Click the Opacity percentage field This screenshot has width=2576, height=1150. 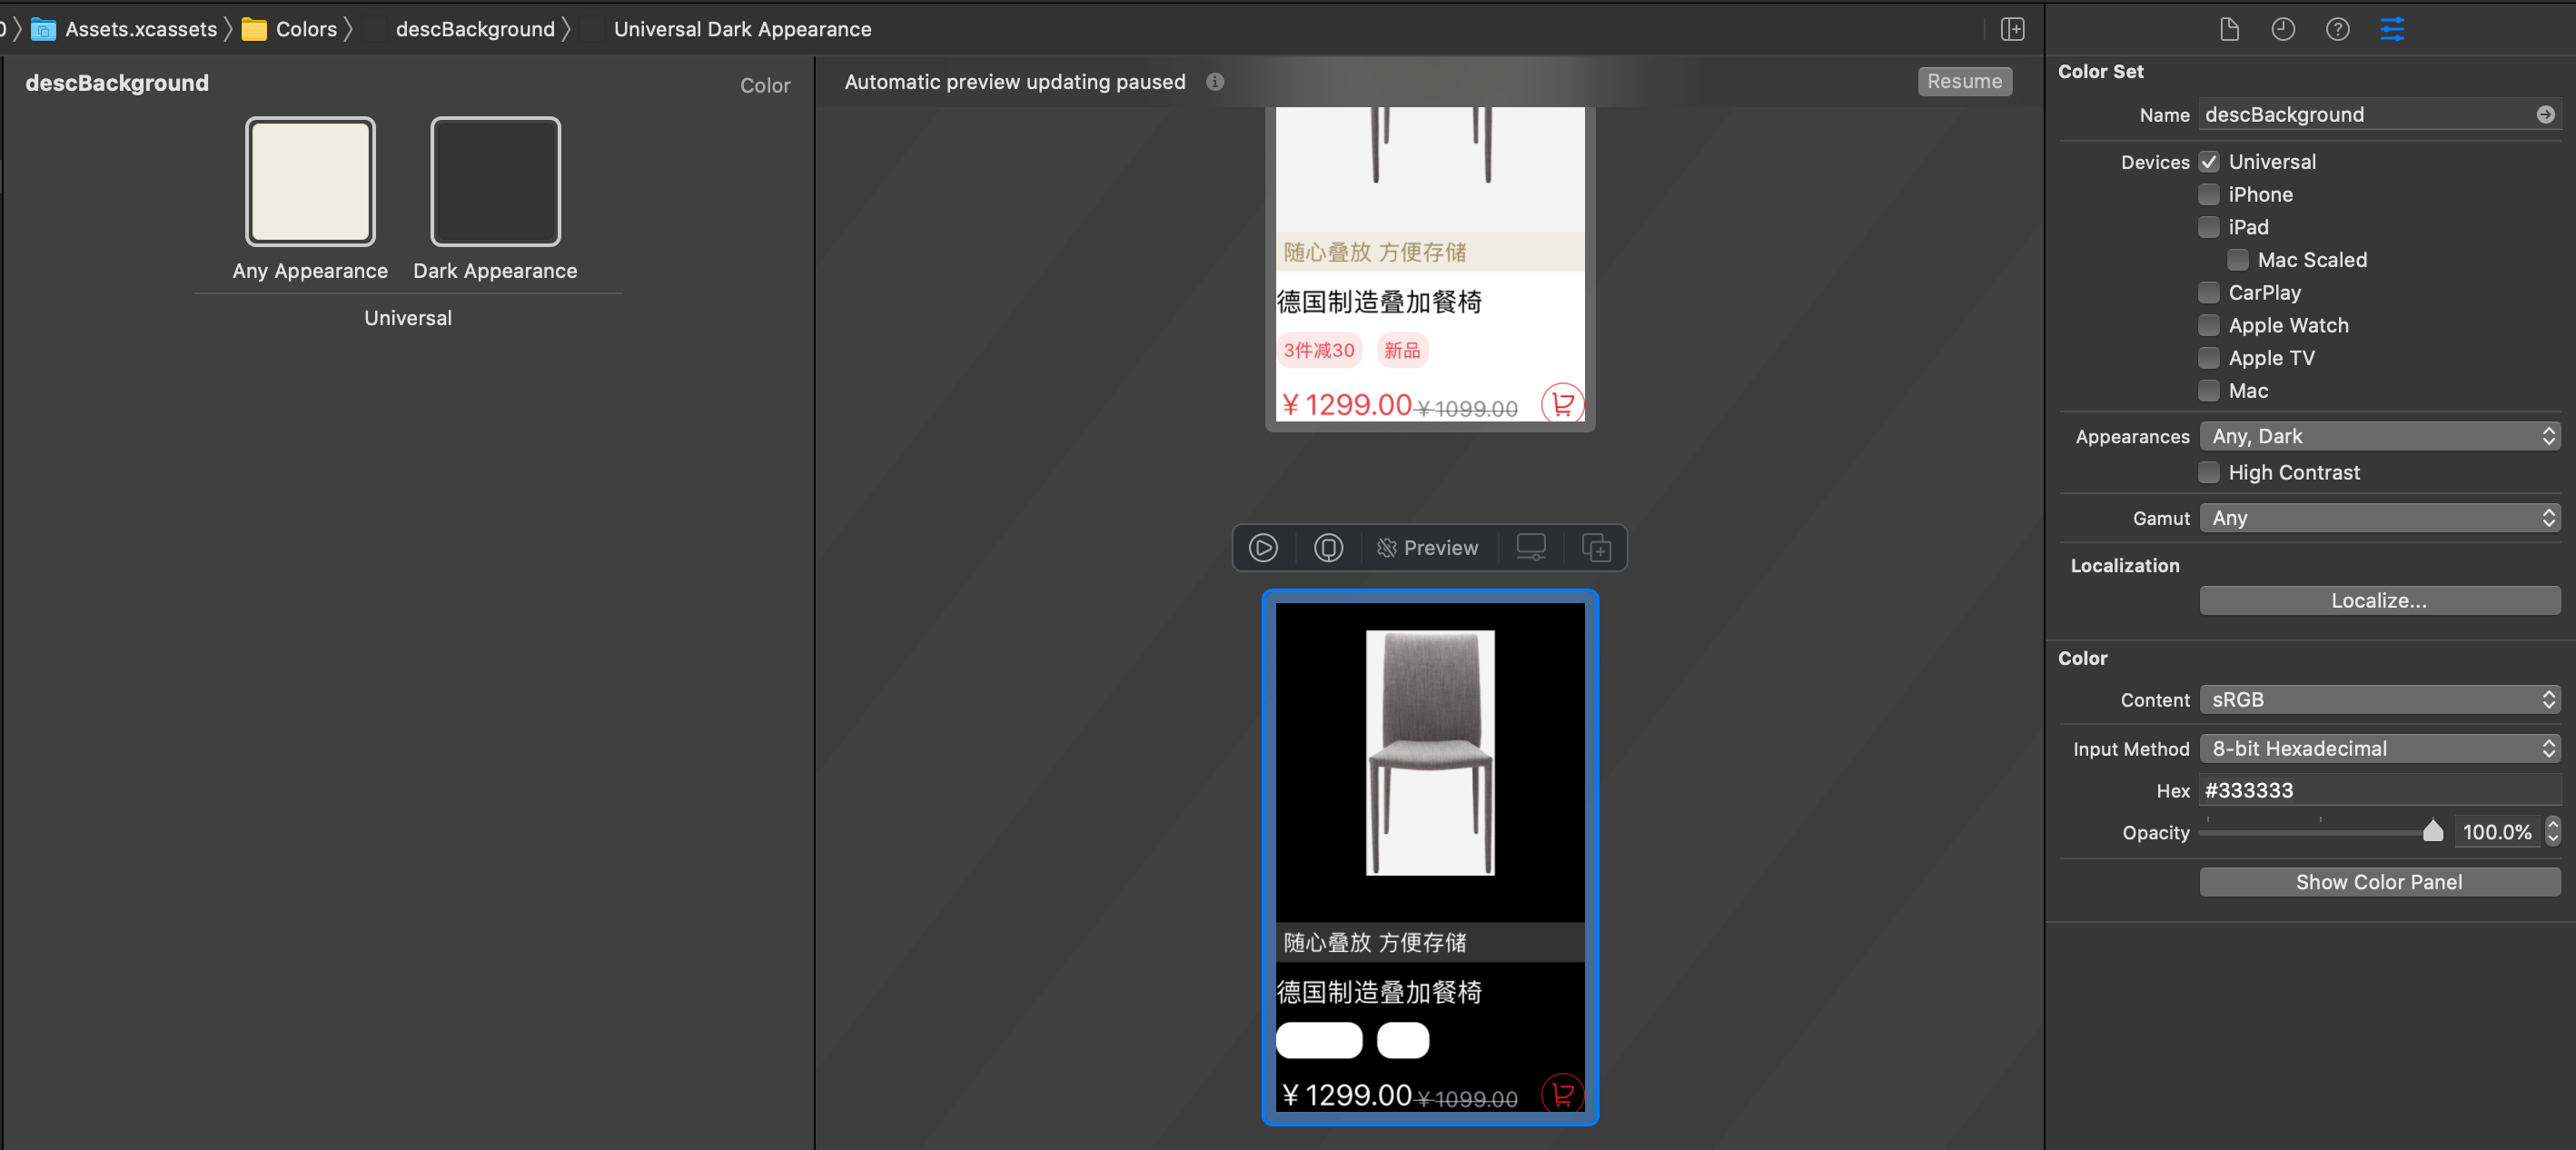(x=2497, y=832)
